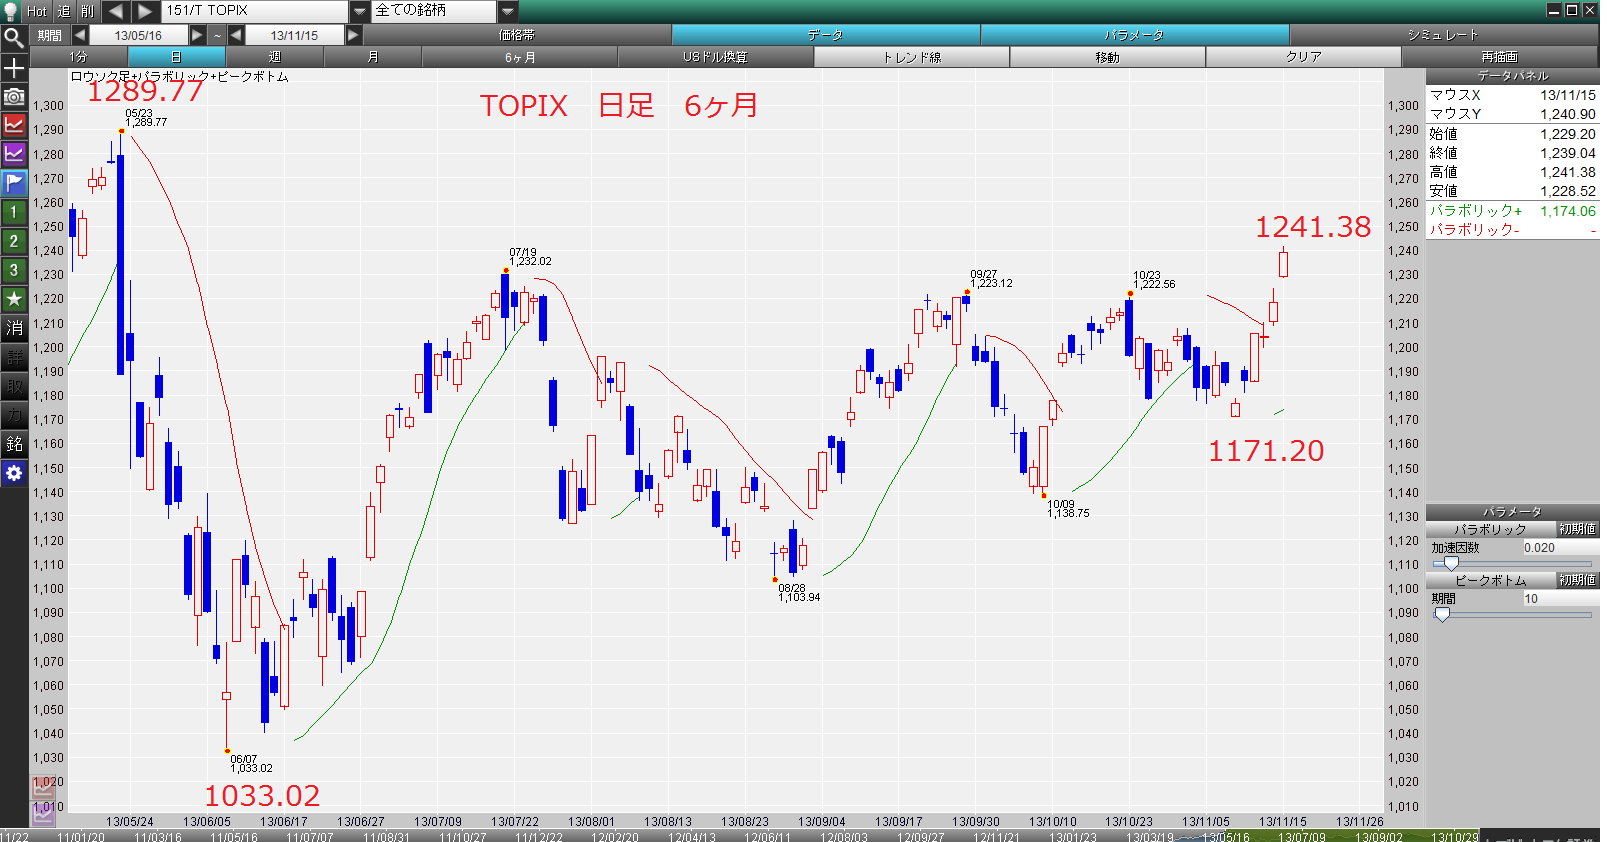Select the 6ヶ月 range

pyautogui.click(x=520, y=57)
